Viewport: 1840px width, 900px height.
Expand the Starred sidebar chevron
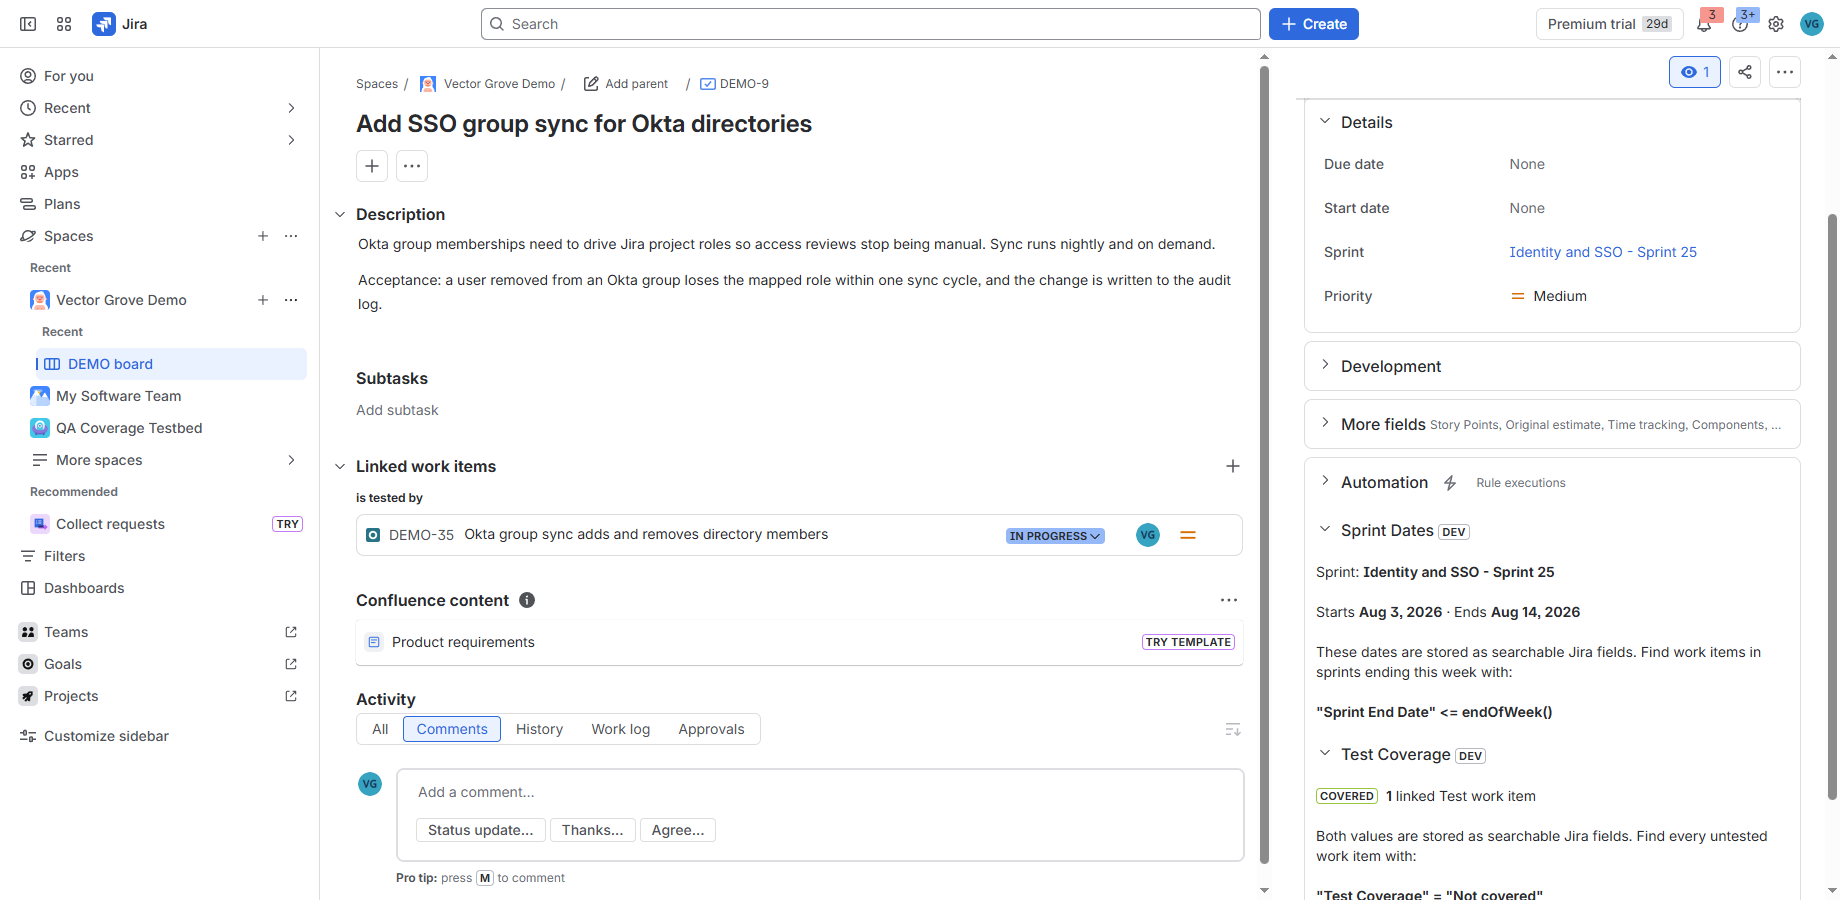[x=291, y=140]
